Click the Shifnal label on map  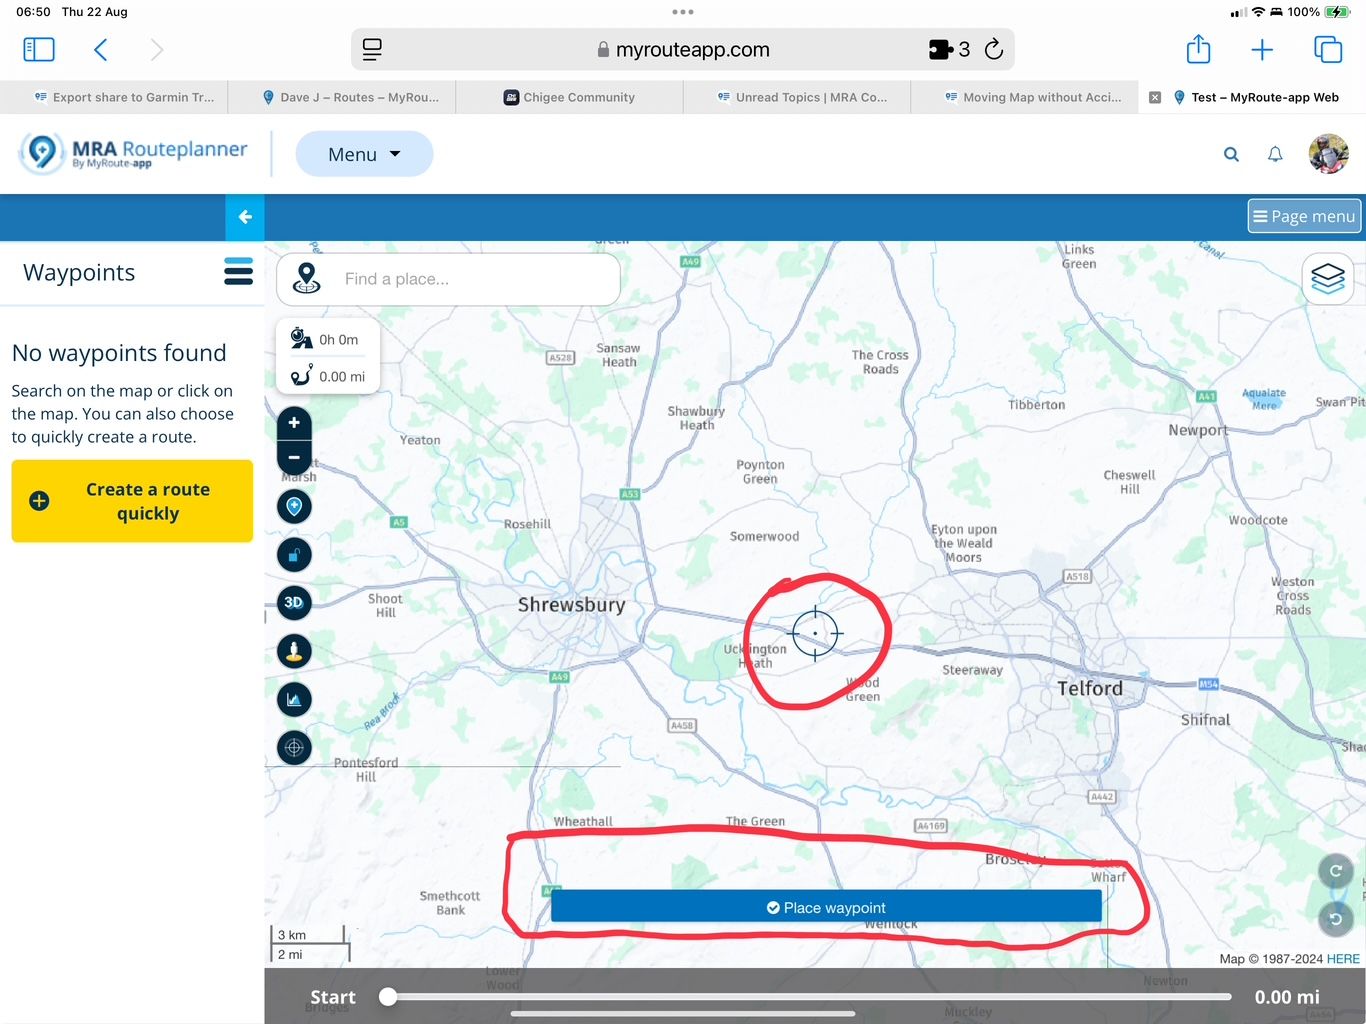1205,720
